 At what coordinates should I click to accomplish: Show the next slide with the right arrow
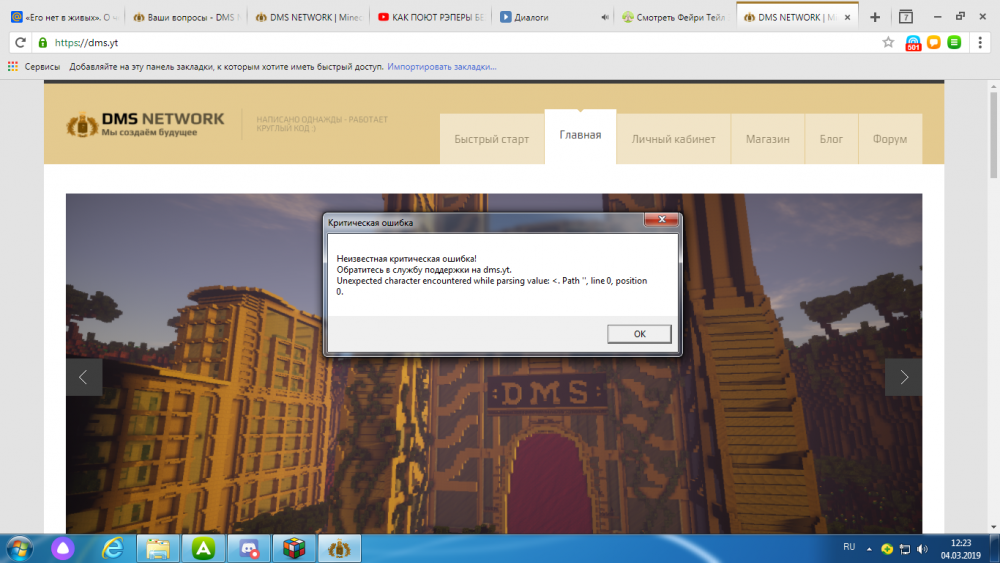click(x=903, y=377)
